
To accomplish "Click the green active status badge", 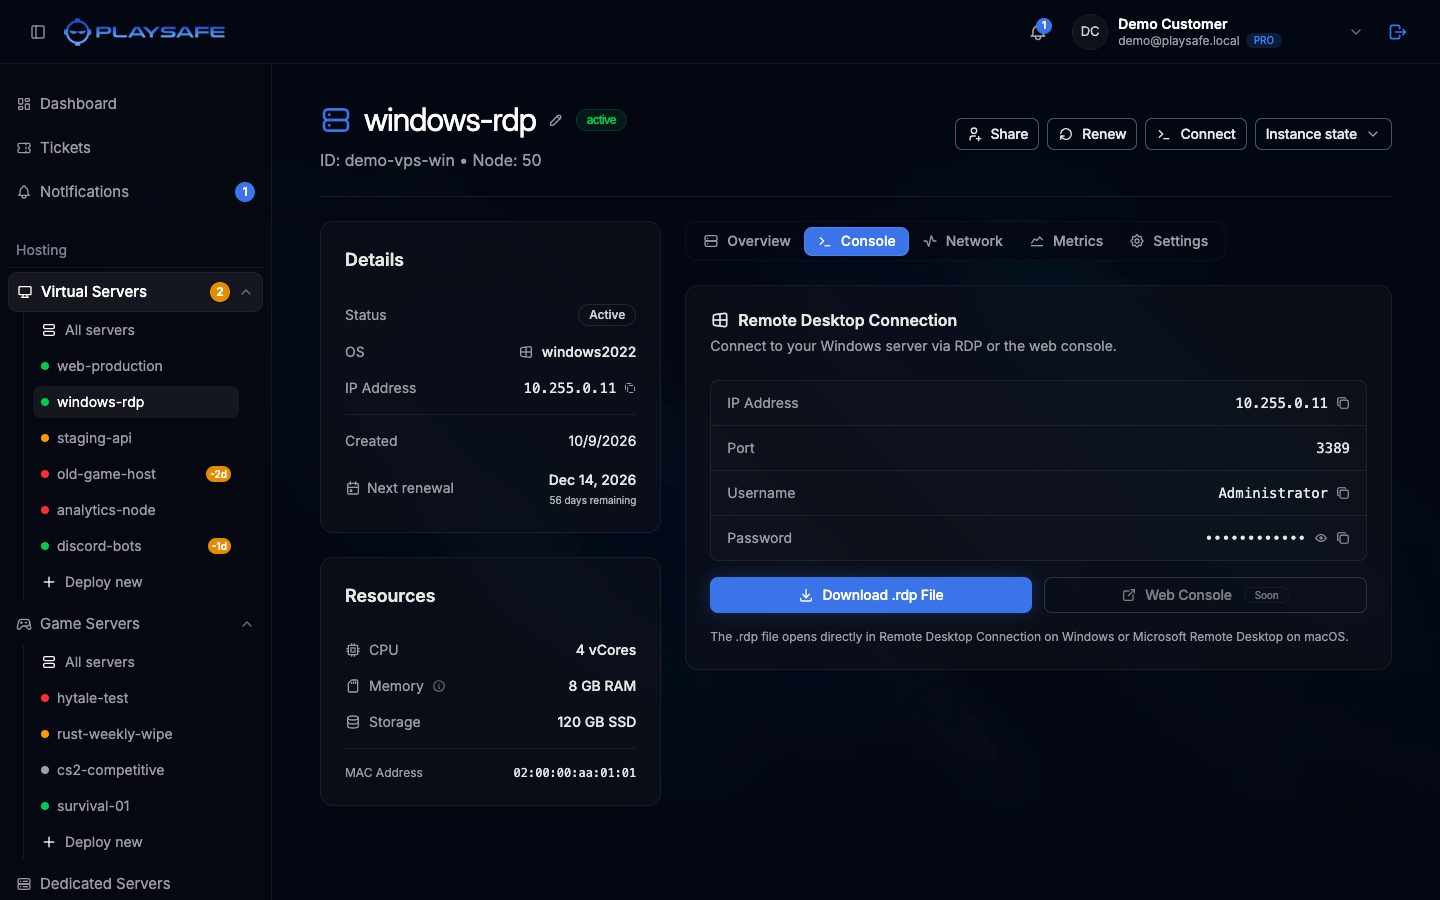I will [601, 120].
